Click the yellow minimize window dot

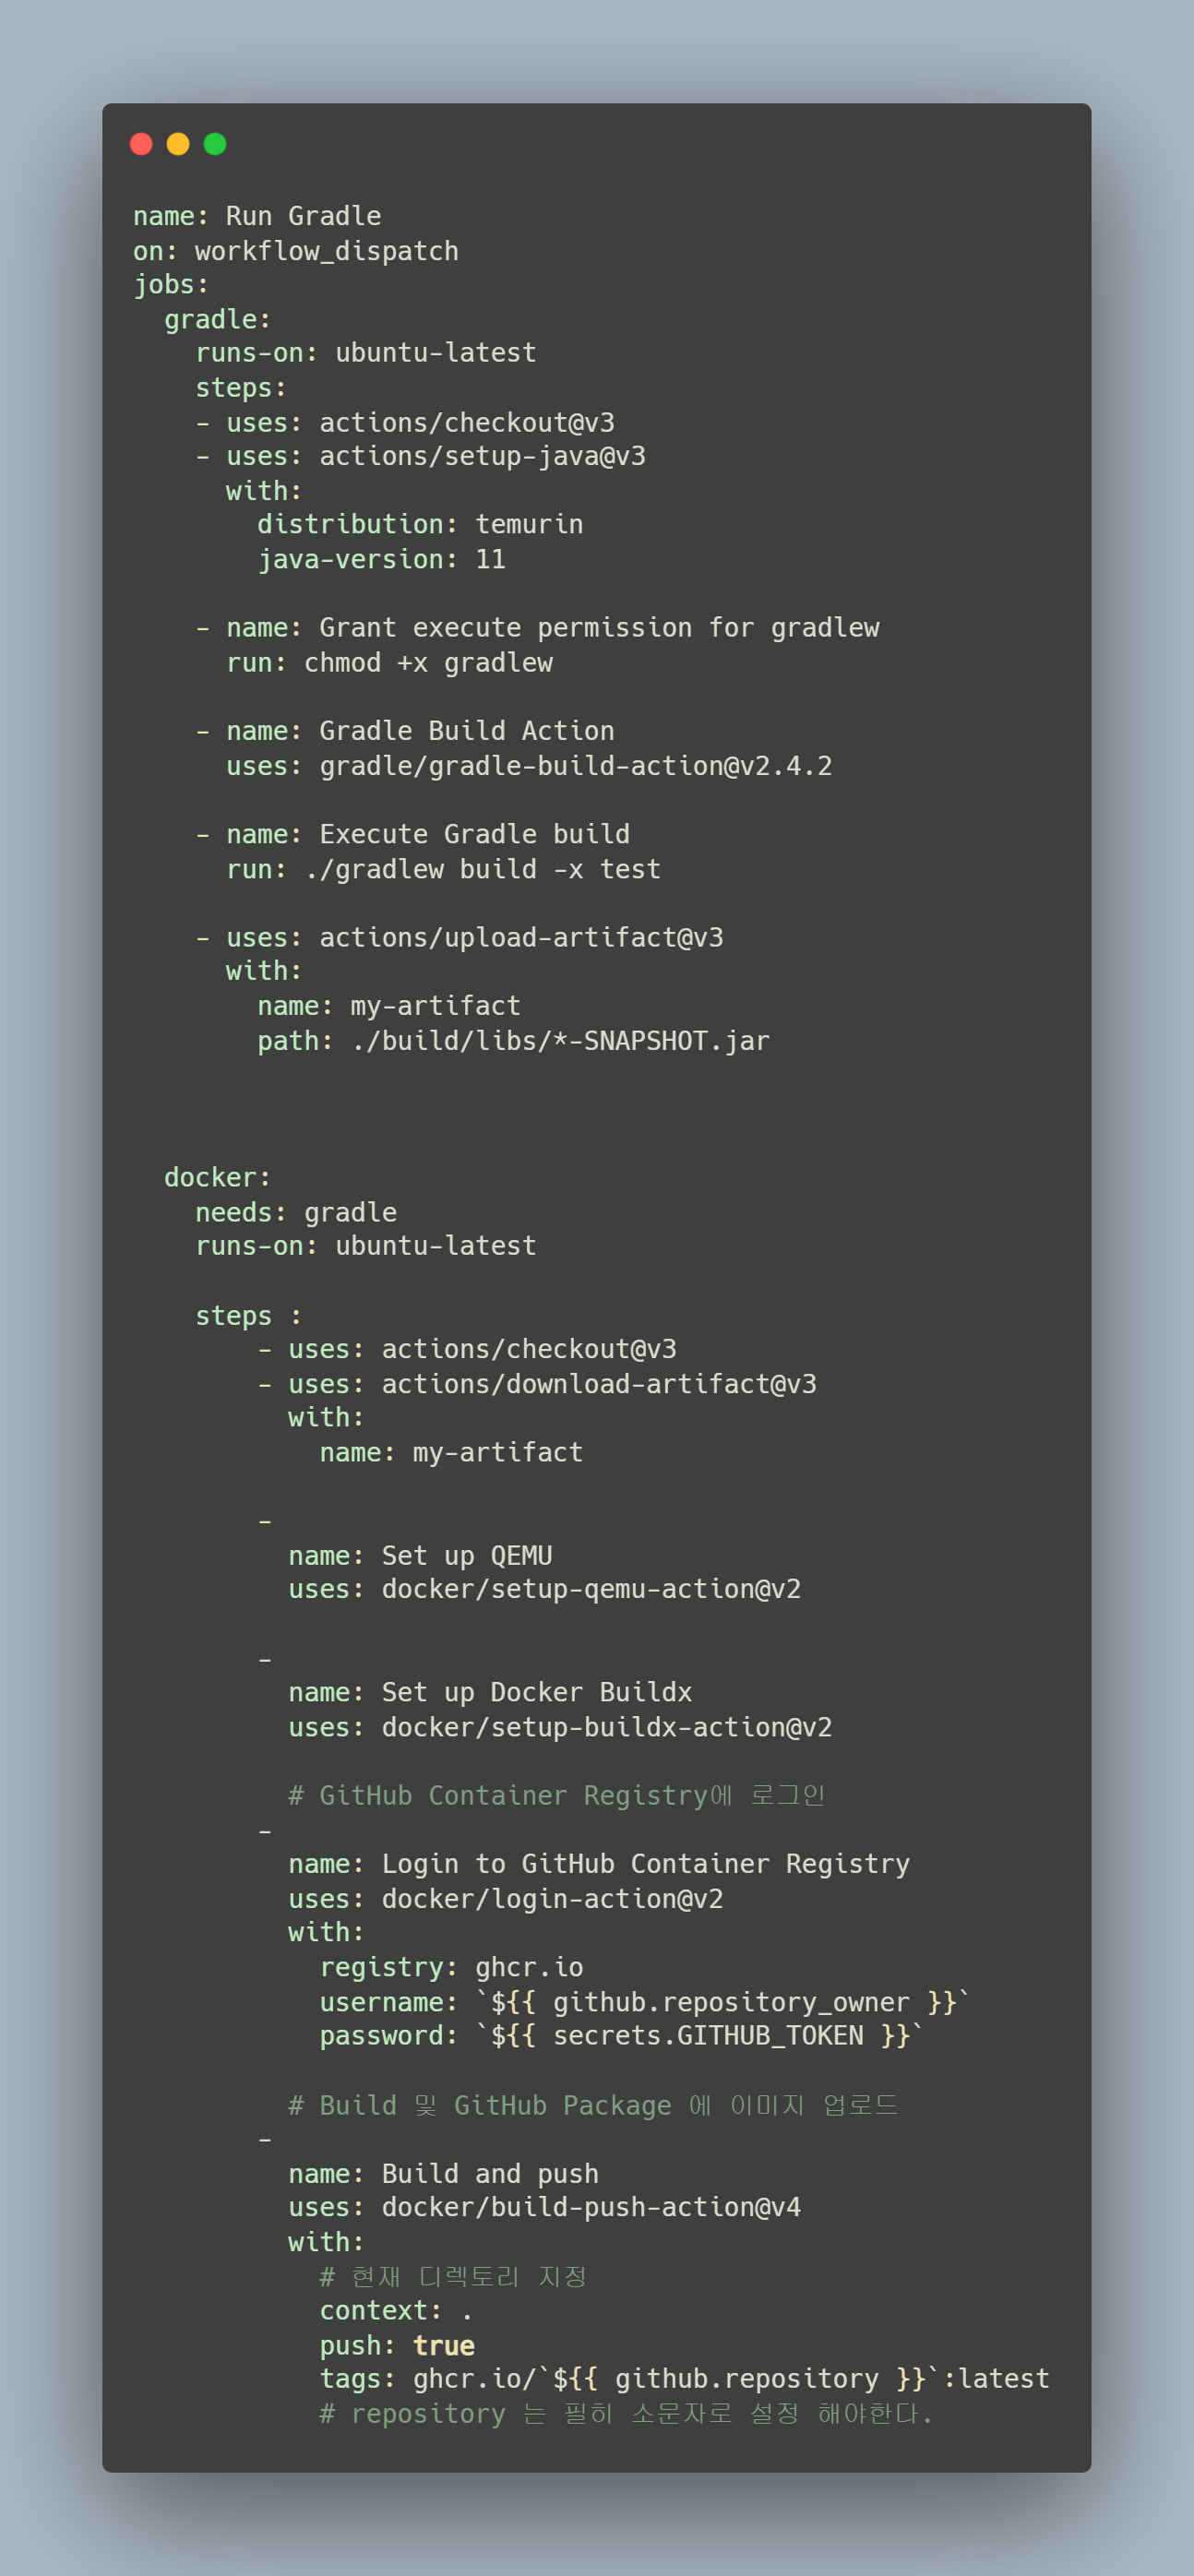178,144
